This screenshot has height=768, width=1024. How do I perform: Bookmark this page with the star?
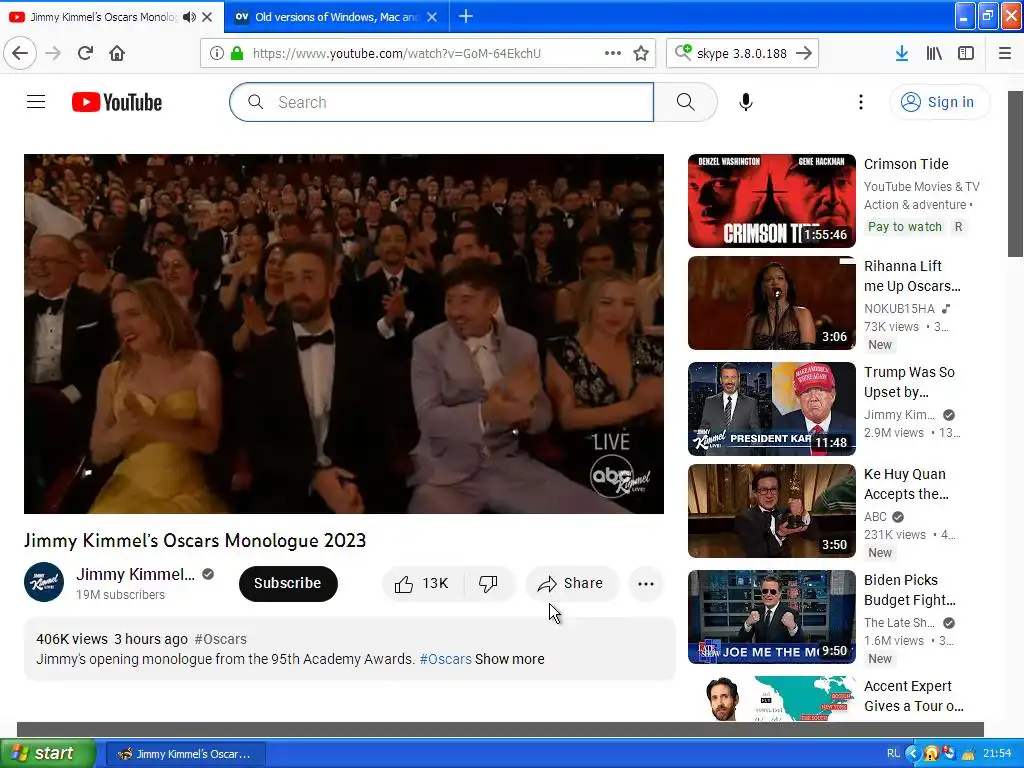(x=641, y=53)
